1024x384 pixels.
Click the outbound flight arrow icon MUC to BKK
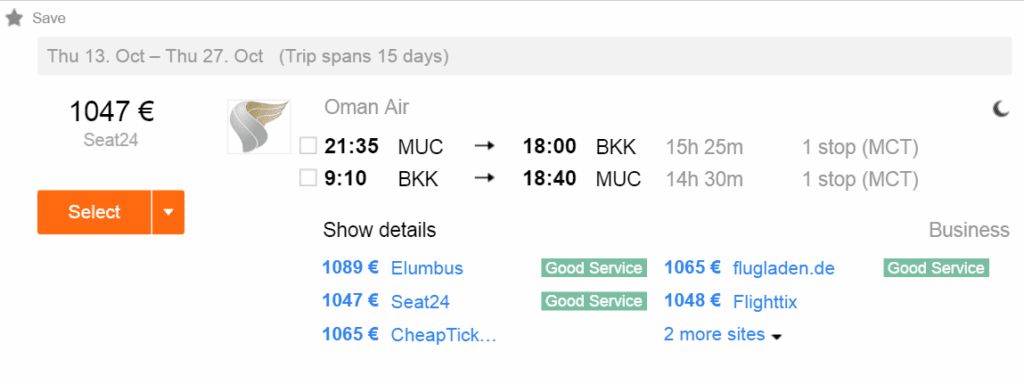[x=484, y=146]
